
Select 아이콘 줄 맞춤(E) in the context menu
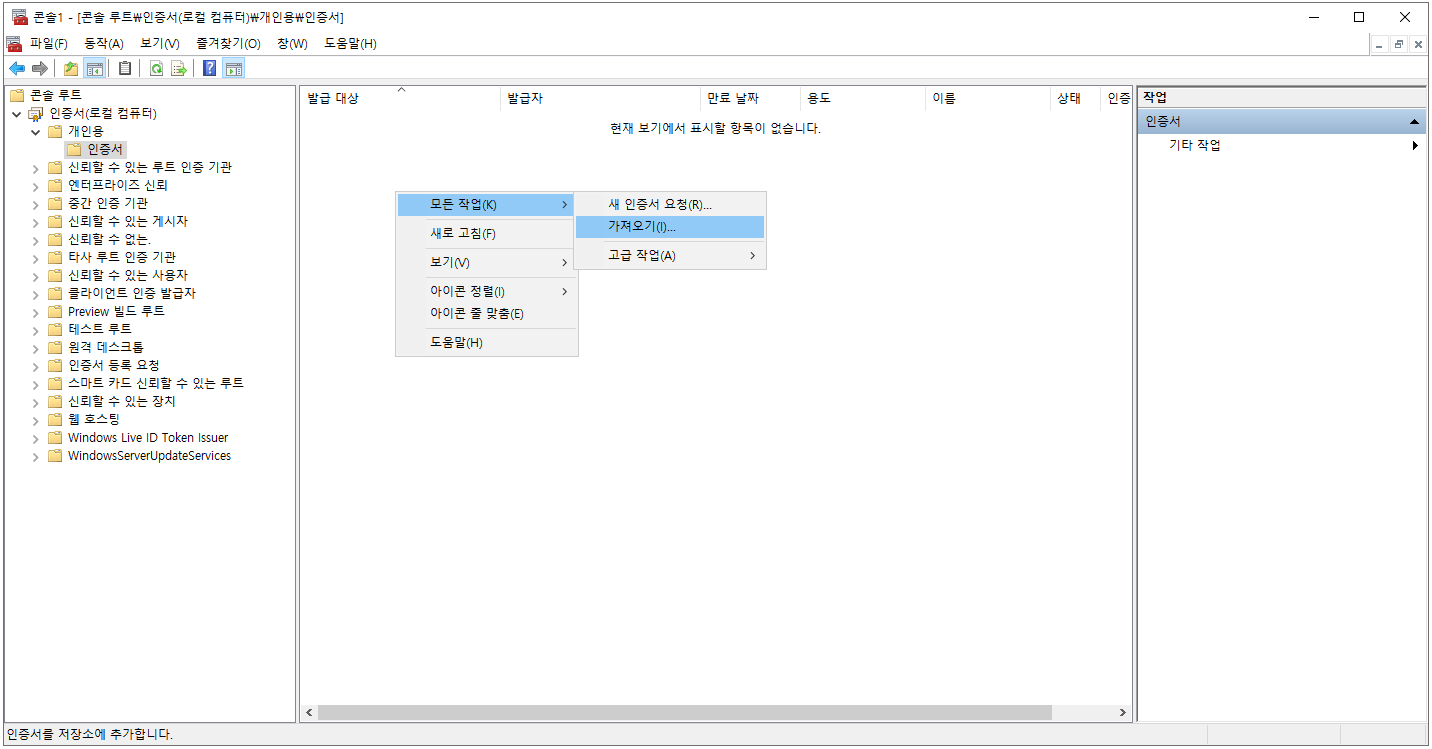486,313
